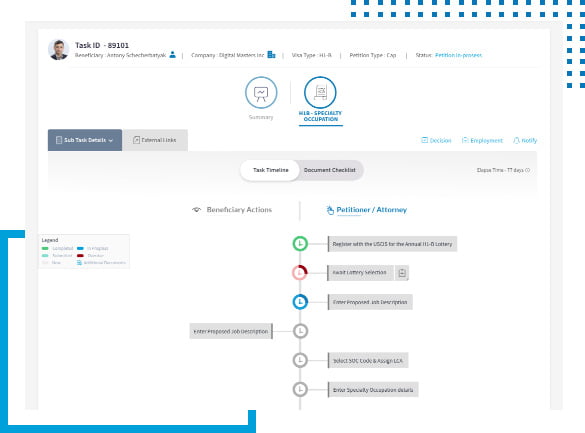The image size is (585, 433).
Task: Select the Petitioner / Attorney tab
Action: pos(367,210)
